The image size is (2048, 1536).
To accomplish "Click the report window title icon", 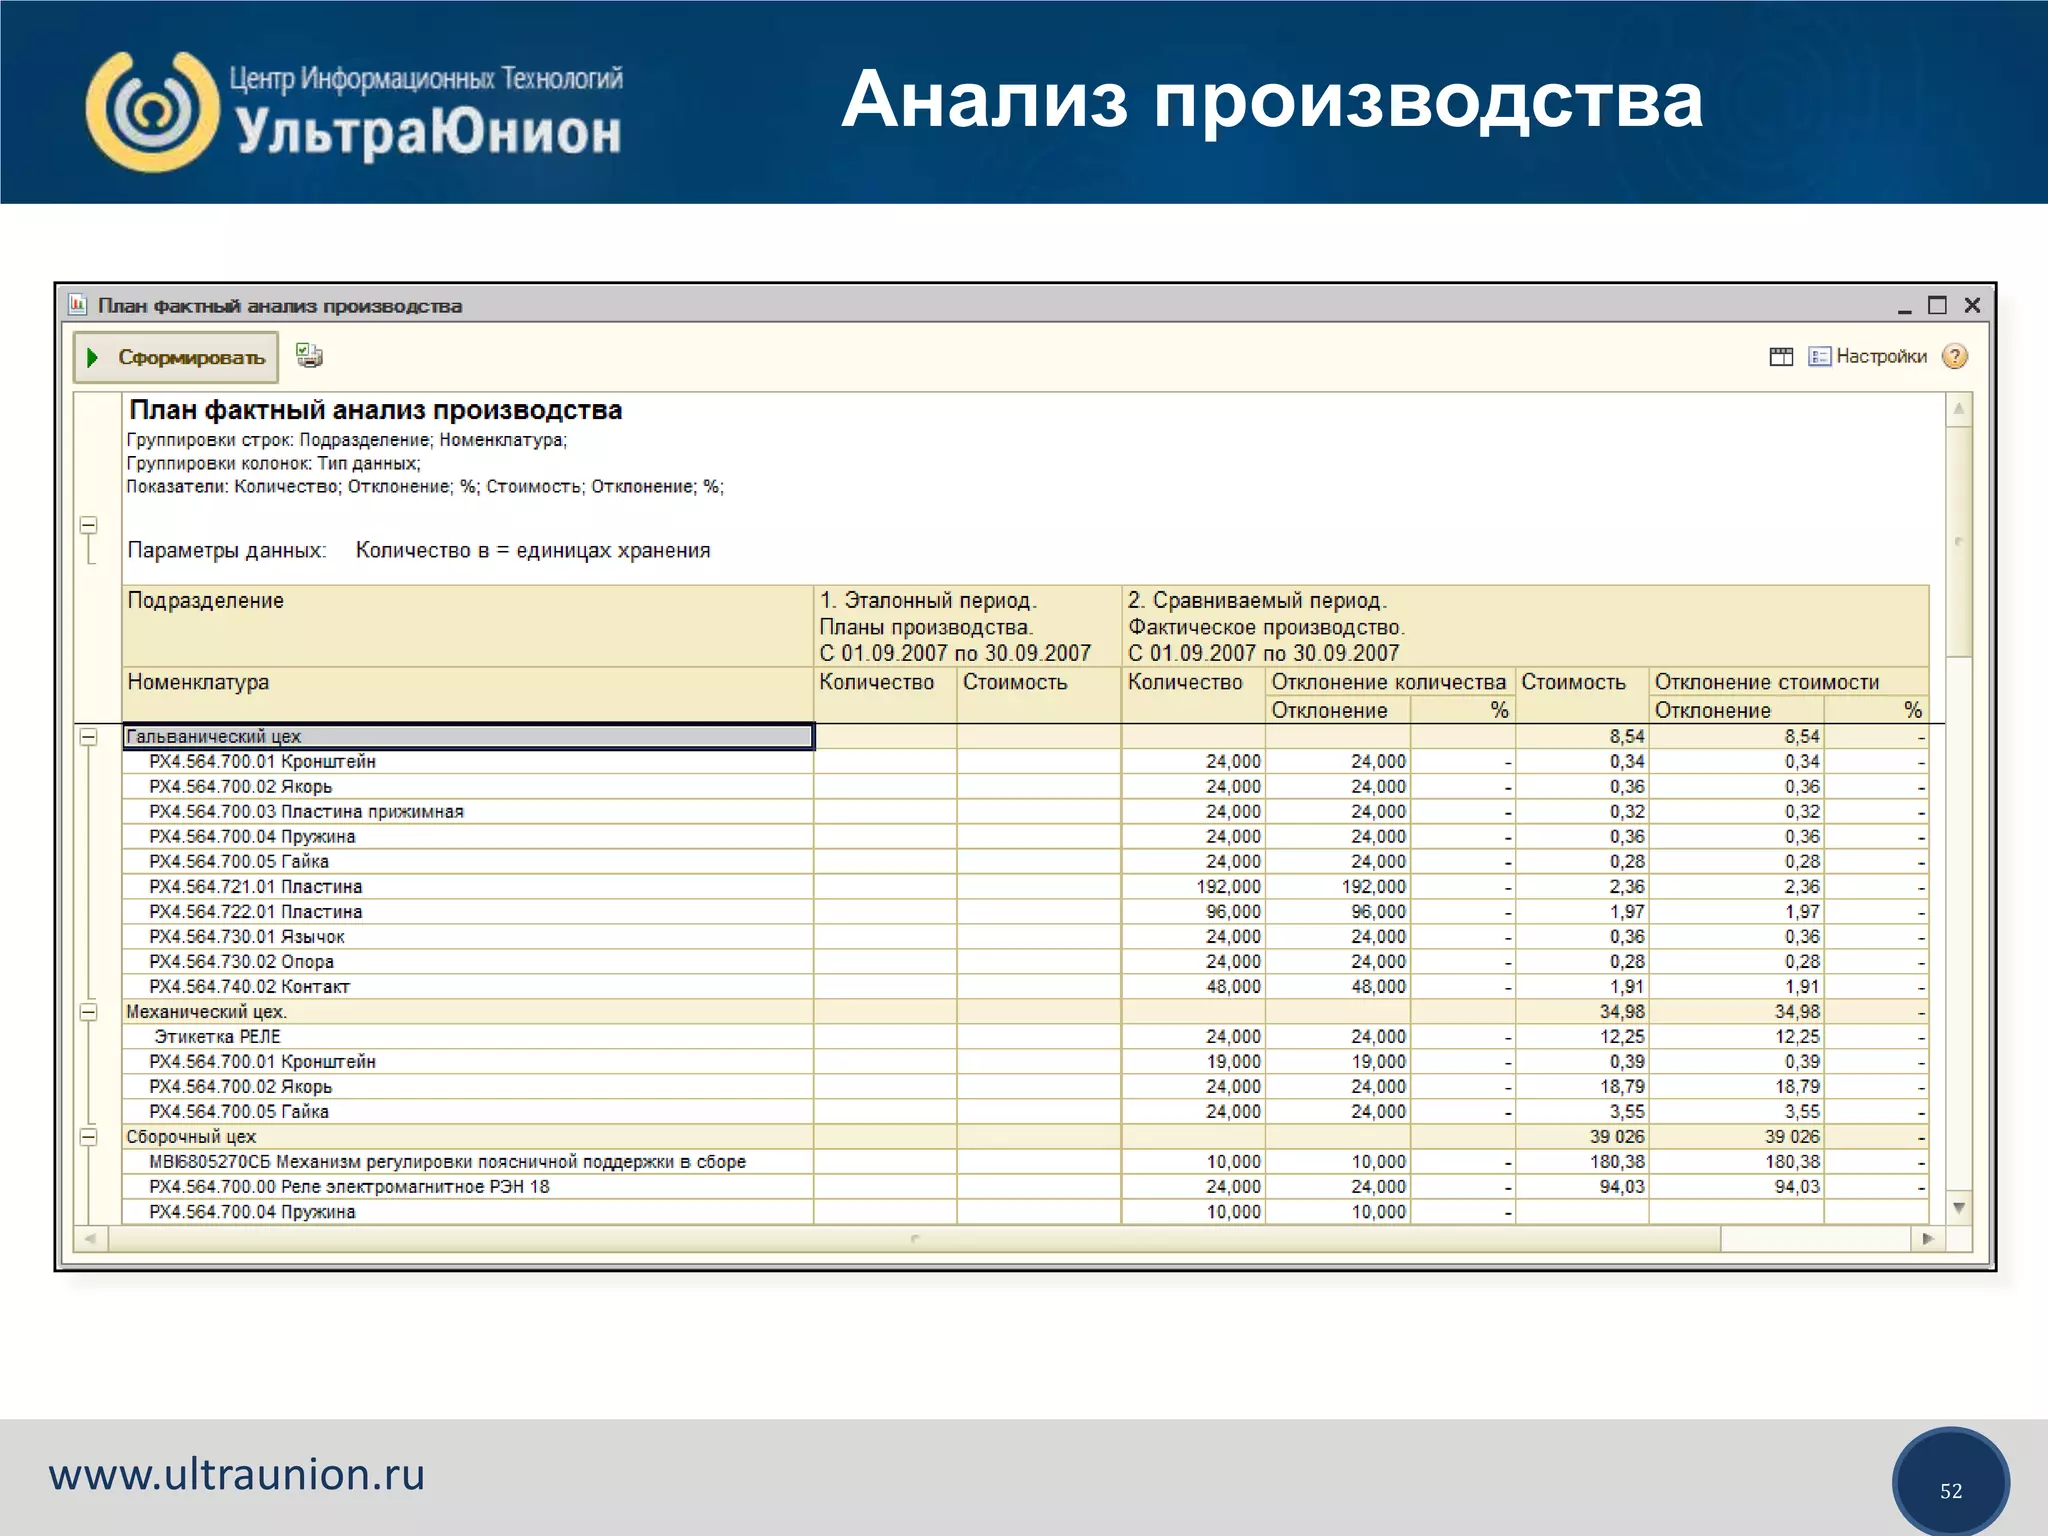I will [x=78, y=305].
